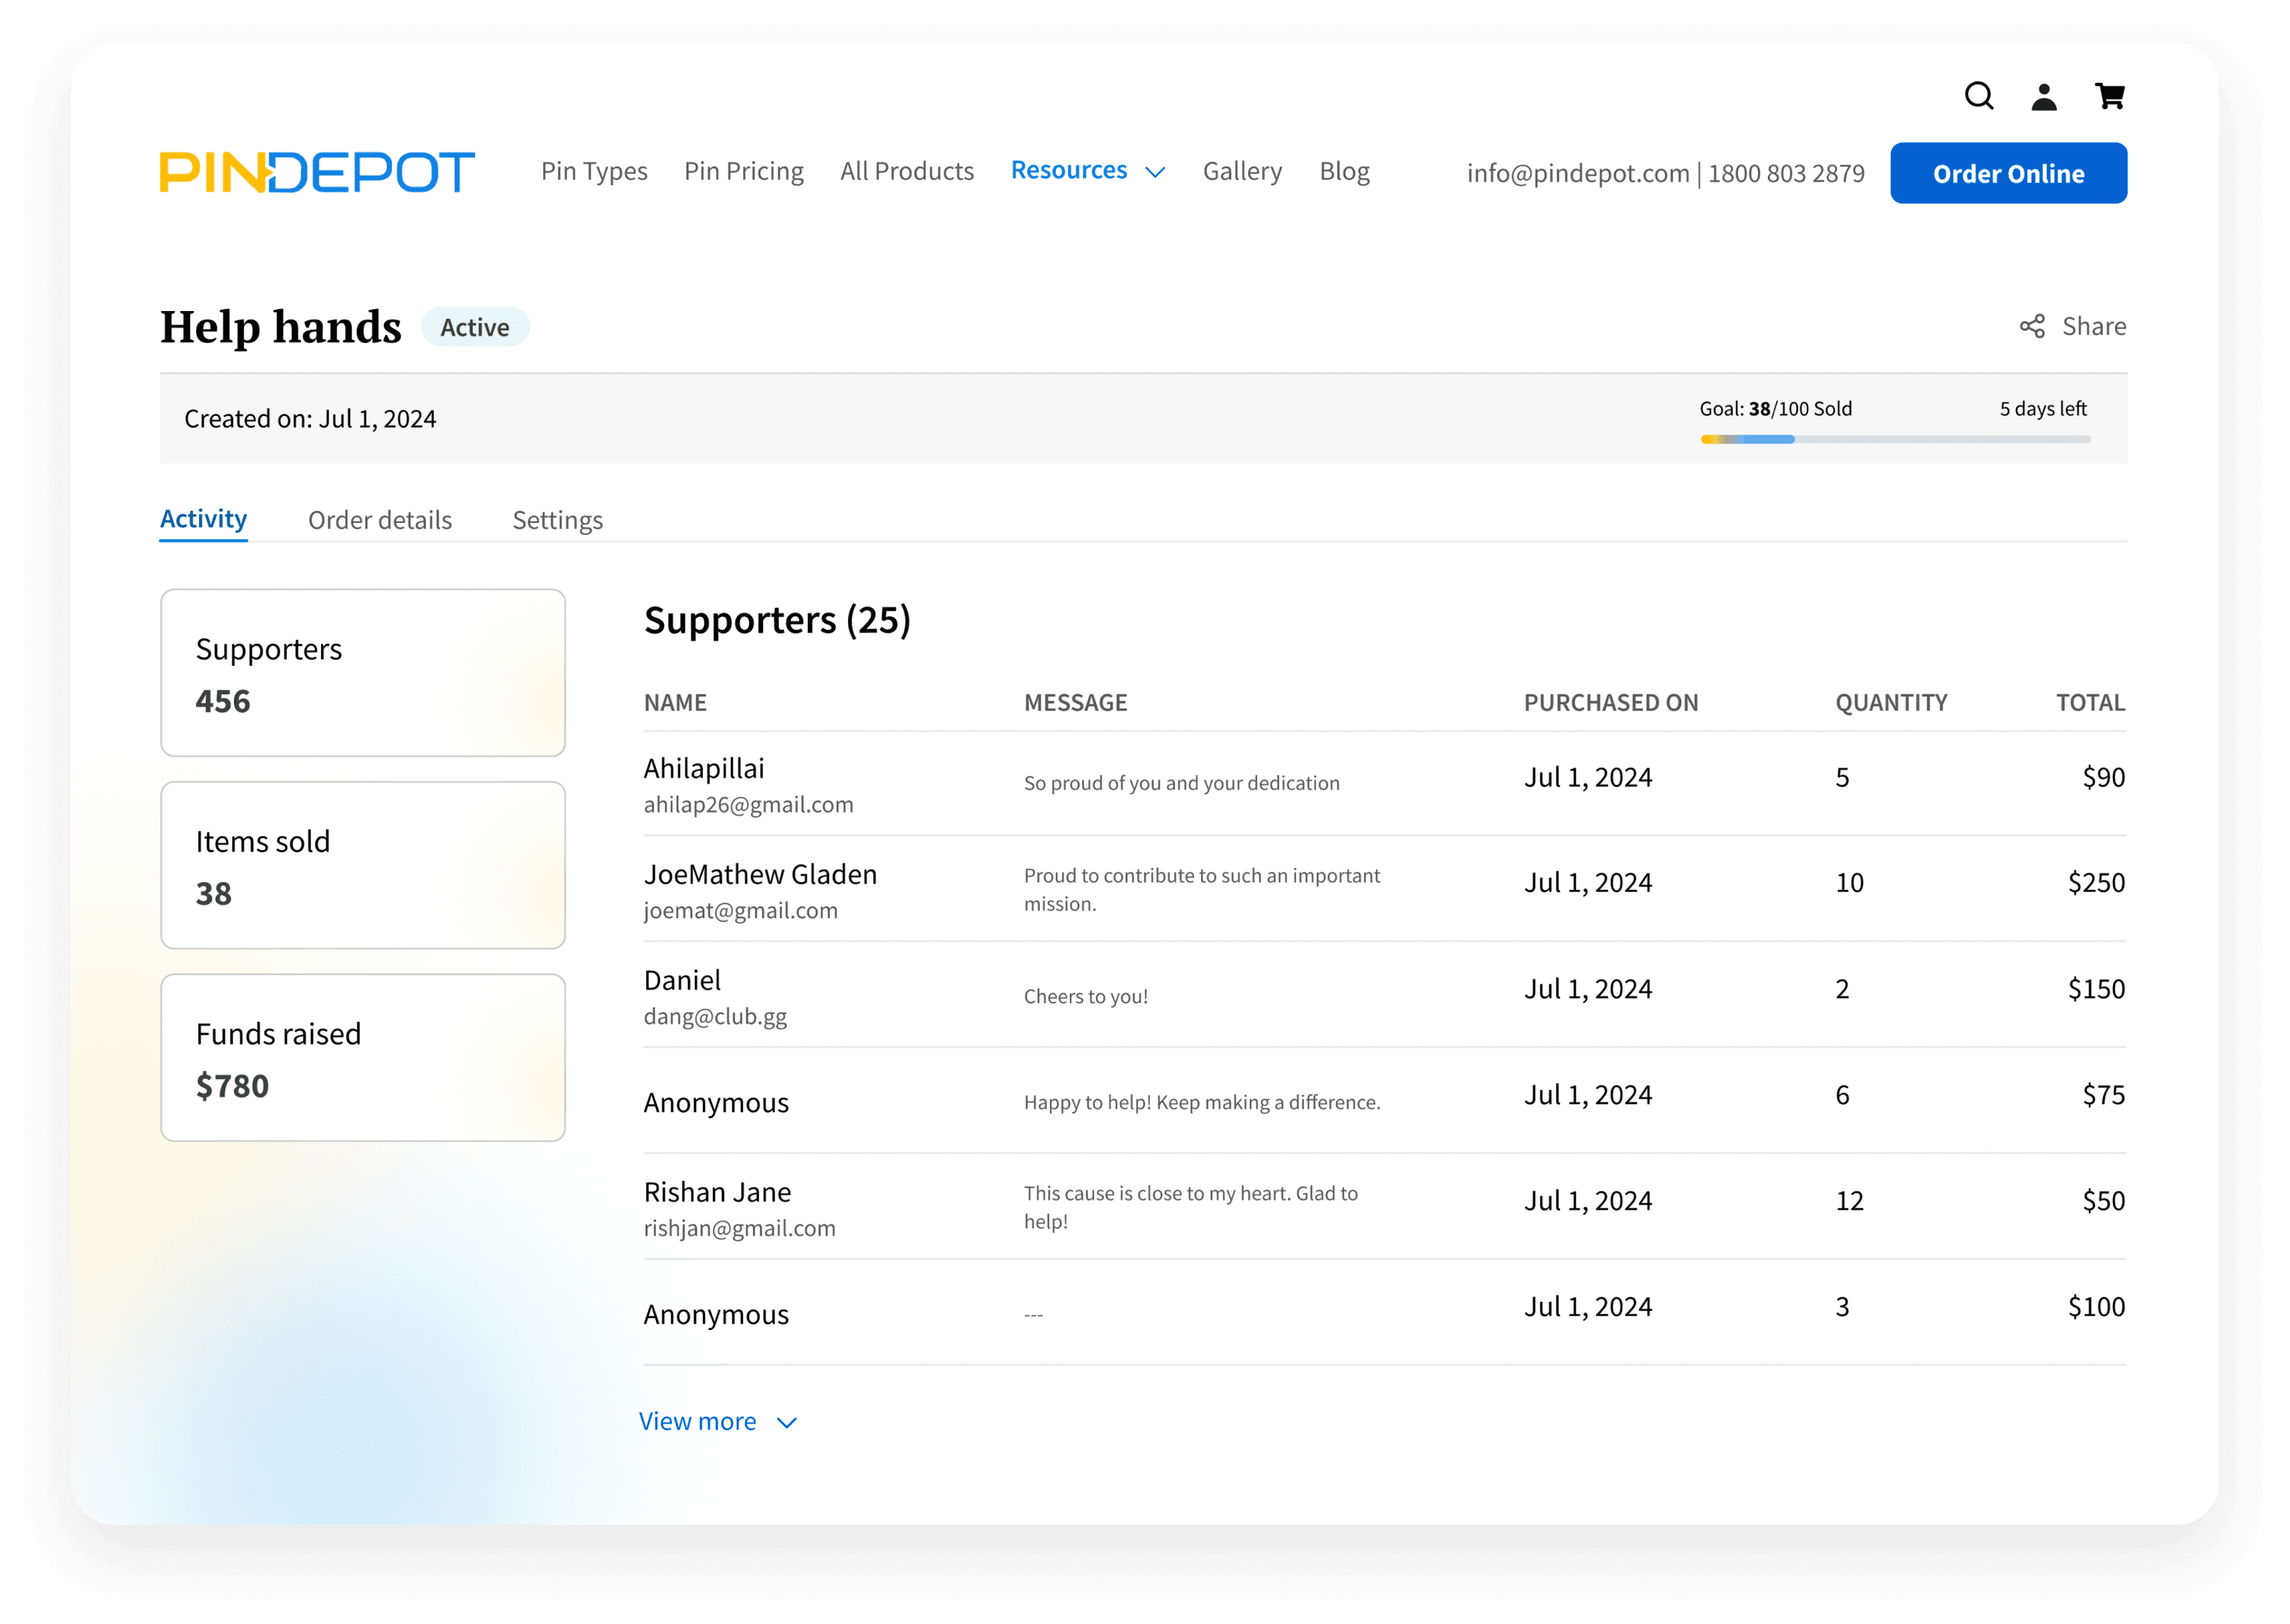Switch to the Settings tab
The height and width of the screenshot is (1624, 2290).
point(558,520)
